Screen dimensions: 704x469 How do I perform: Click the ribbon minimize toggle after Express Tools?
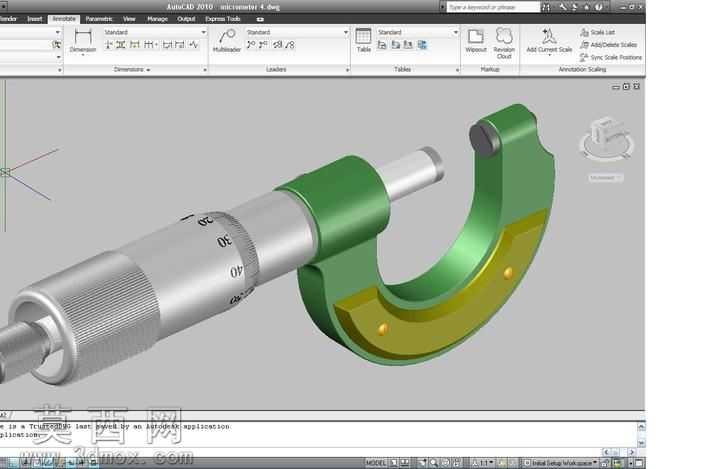[x=260, y=19]
